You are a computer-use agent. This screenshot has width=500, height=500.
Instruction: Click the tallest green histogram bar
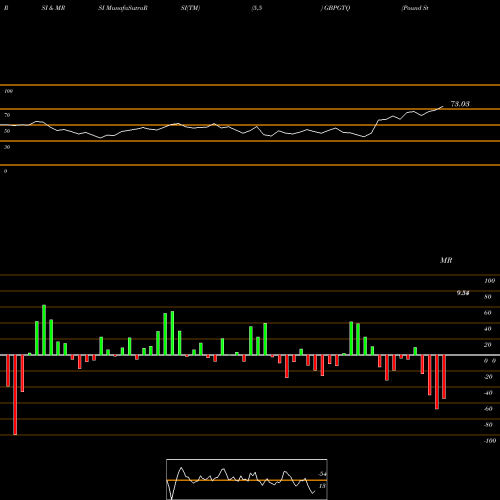pos(44,330)
